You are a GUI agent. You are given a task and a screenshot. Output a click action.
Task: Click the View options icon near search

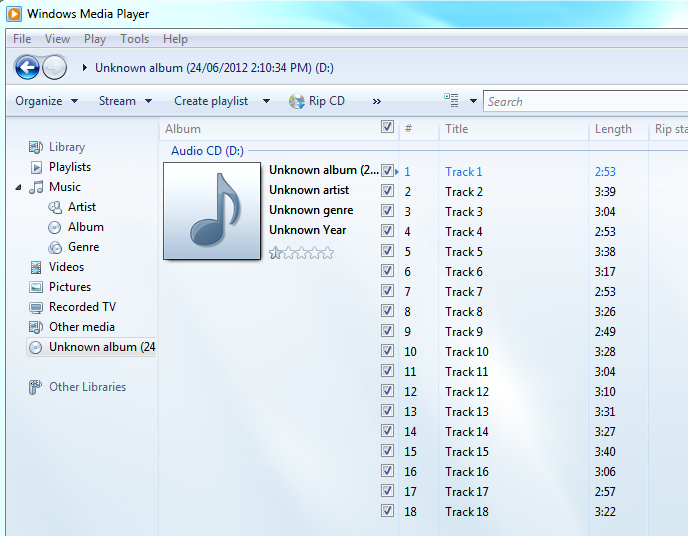[x=452, y=101]
